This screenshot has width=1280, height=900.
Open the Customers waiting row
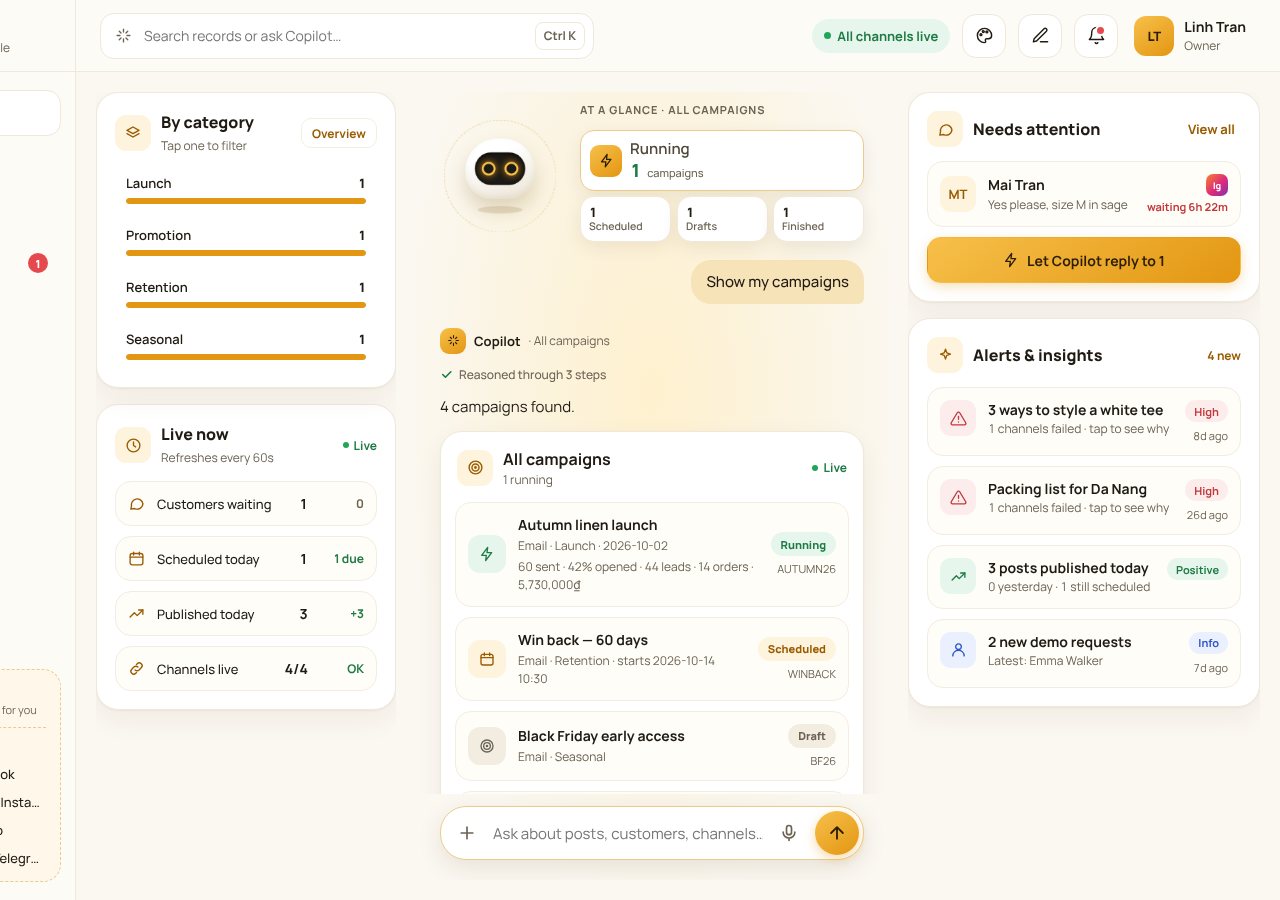click(246, 504)
